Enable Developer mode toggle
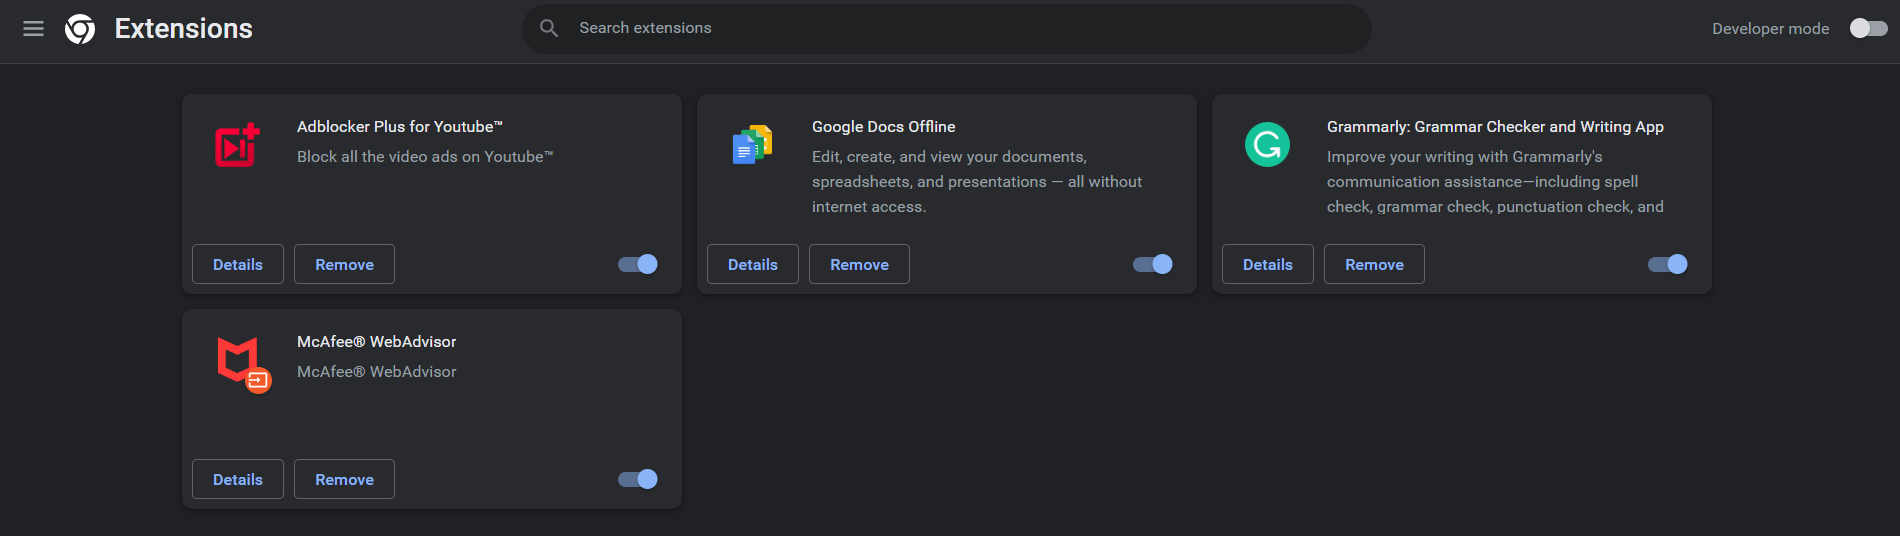Screen dimensions: 1900x536 (1867, 29)
